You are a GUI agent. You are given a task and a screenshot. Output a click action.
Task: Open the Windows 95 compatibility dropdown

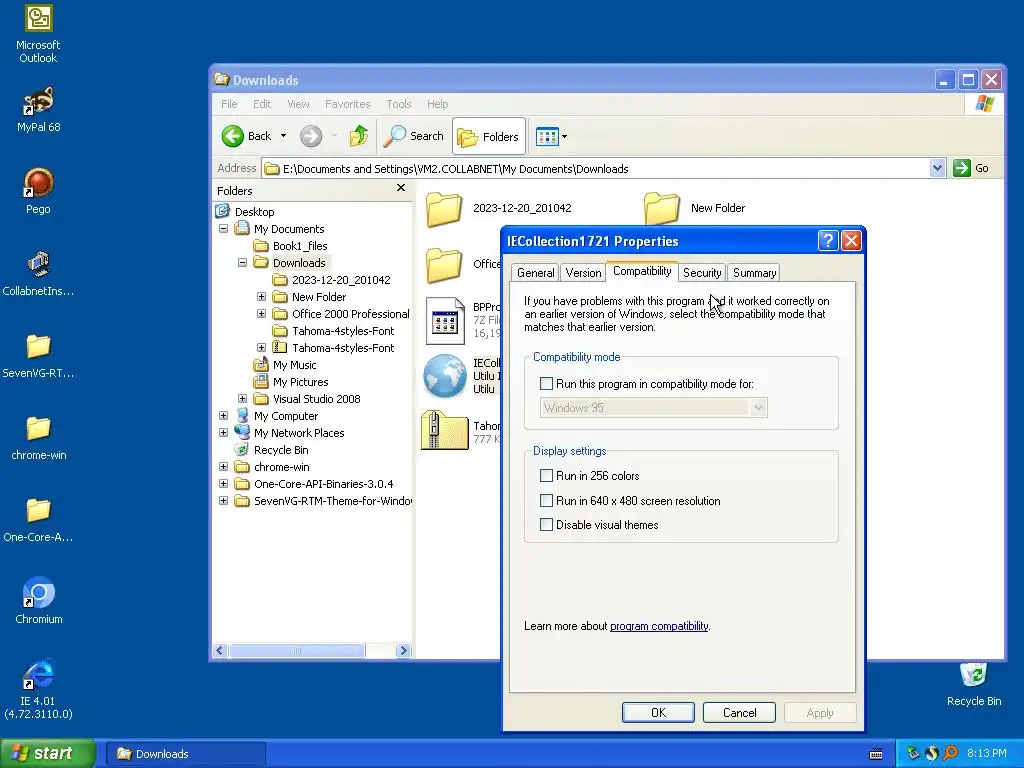[x=758, y=408]
